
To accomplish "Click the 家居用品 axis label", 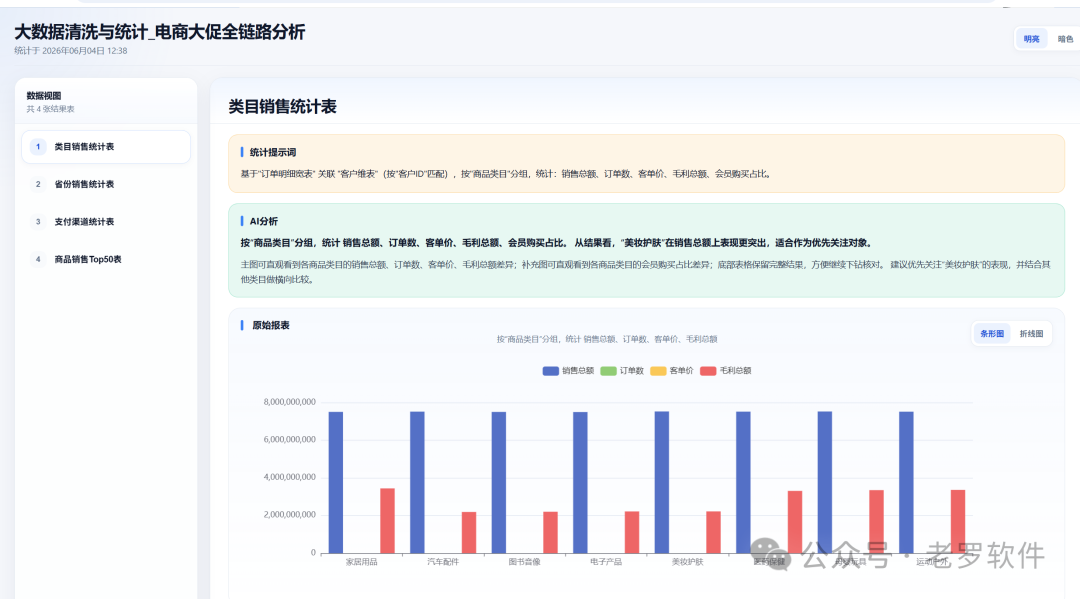I will tap(362, 562).
